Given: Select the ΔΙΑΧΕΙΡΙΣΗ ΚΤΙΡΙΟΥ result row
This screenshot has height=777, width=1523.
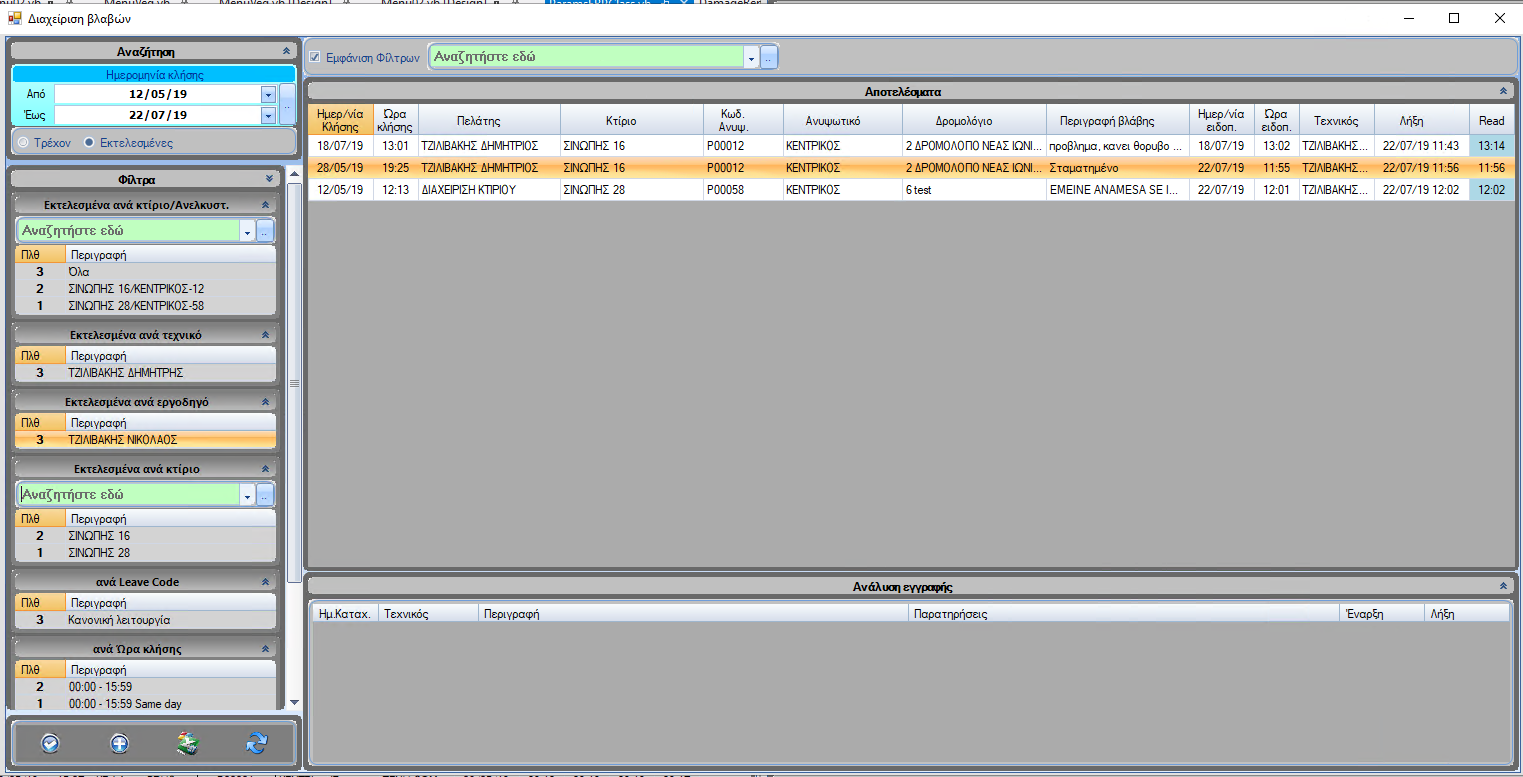Looking at the screenshot, I should pos(468,190).
